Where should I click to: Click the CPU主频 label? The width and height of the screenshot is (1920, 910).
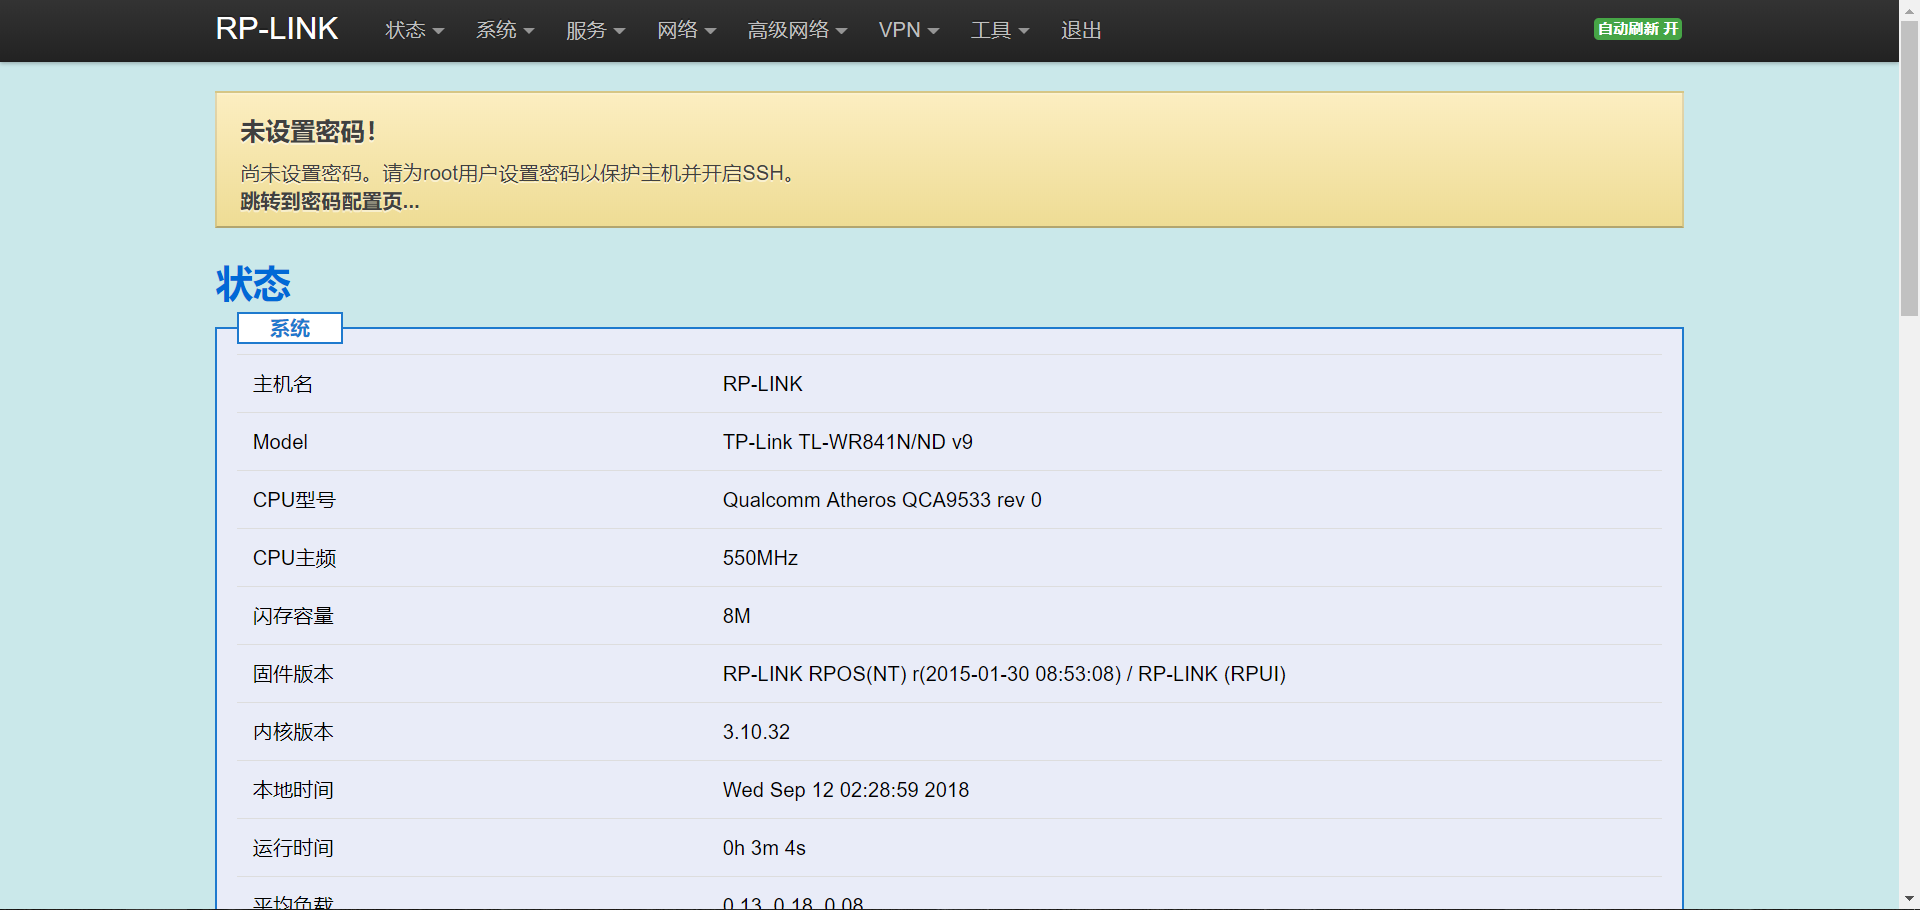click(x=294, y=558)
